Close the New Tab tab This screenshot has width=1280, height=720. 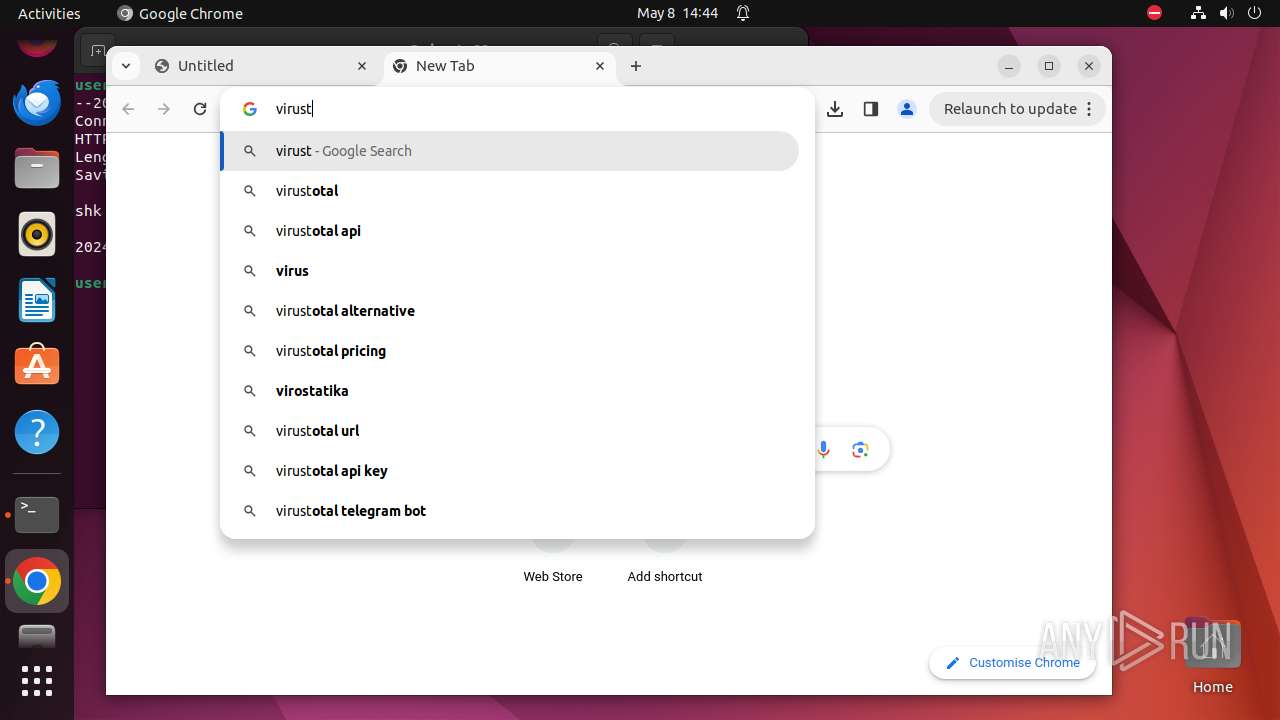pos(600,66)
